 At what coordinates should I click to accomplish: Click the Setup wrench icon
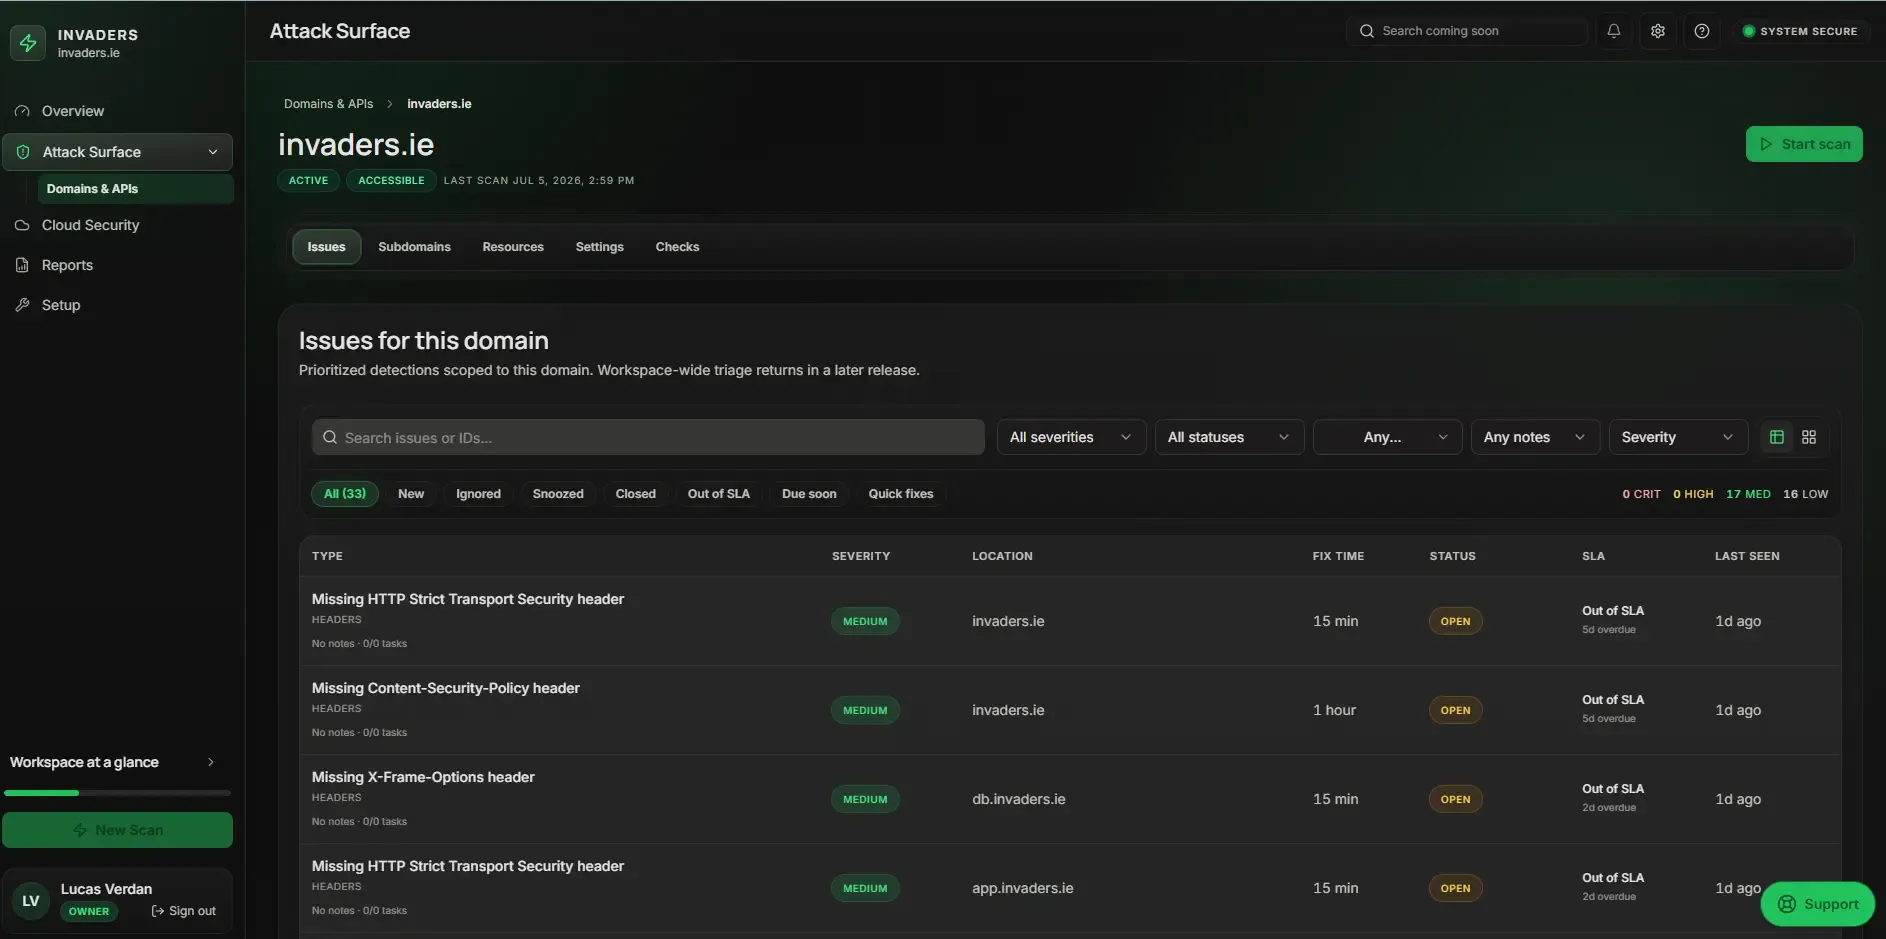click(x=22, y=305)
